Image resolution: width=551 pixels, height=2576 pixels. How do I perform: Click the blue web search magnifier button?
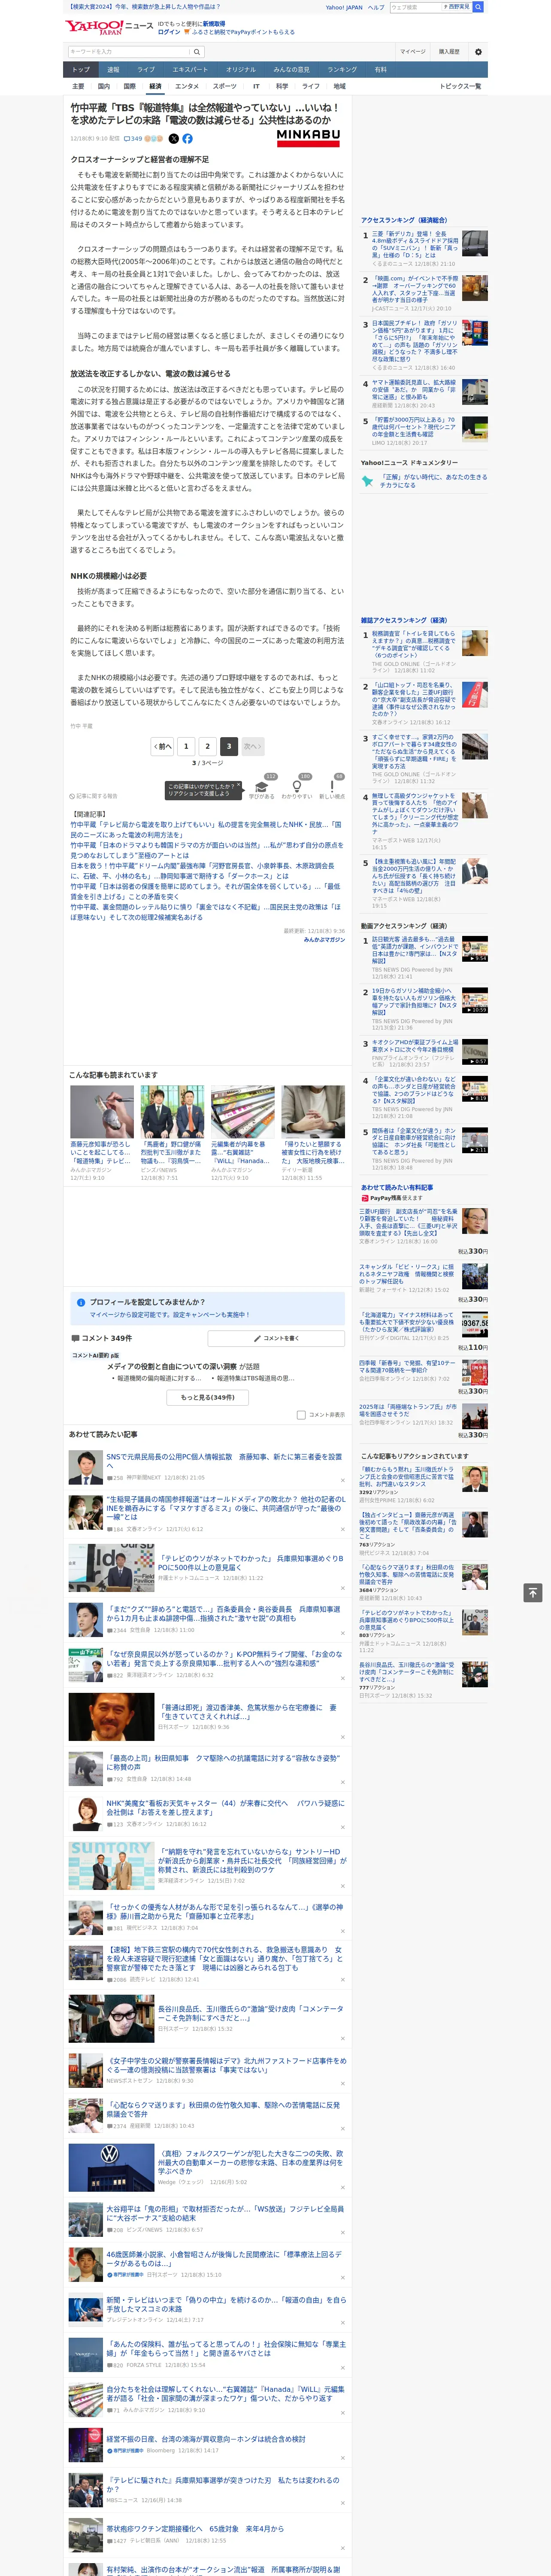478,7
